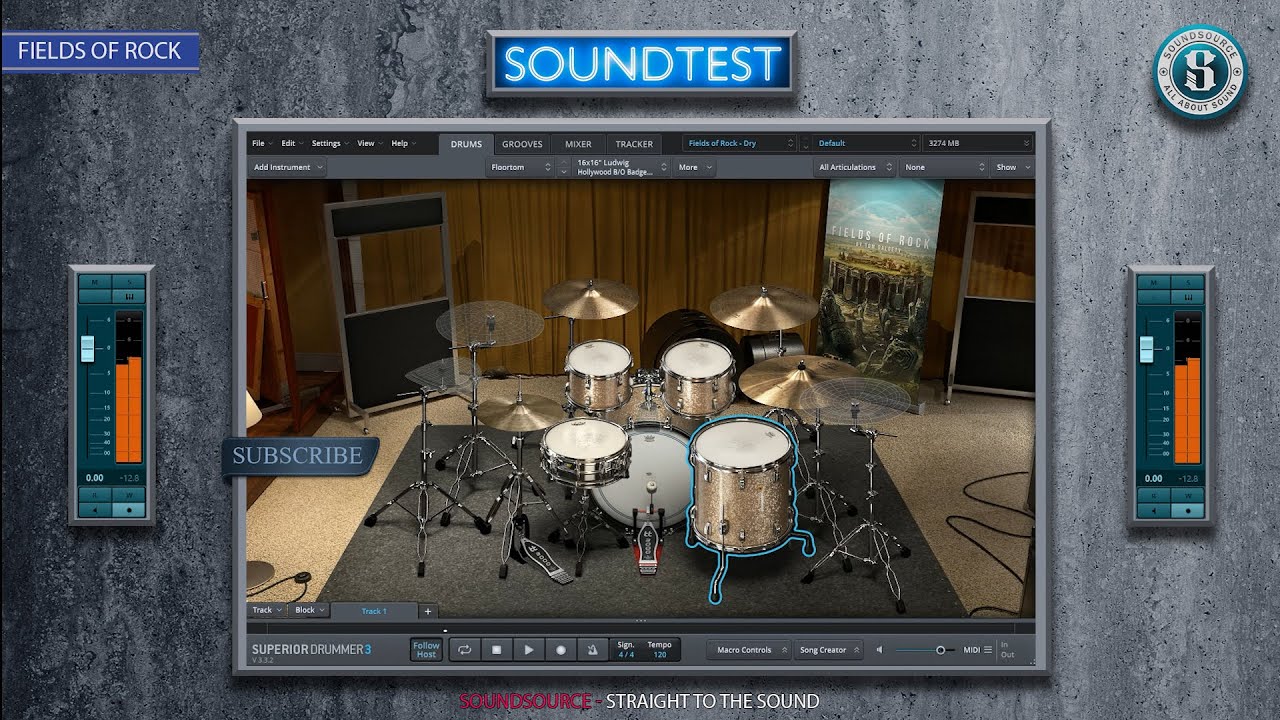Open the None dropdown

(945, 167)
